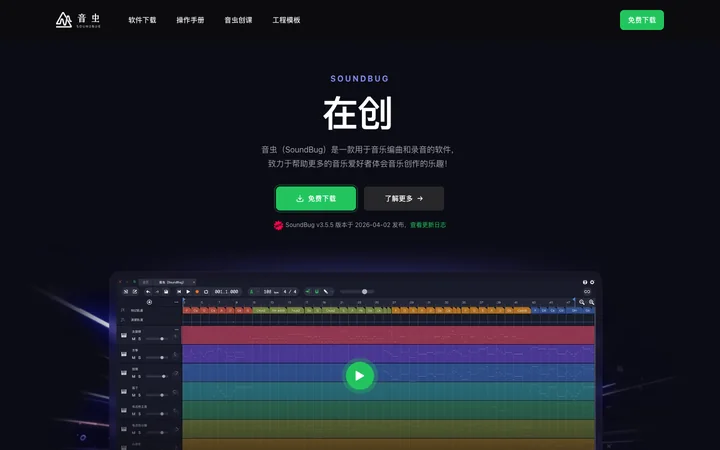Open the 查看更新日志 link

pyautogui.click(x=428, y=225)
